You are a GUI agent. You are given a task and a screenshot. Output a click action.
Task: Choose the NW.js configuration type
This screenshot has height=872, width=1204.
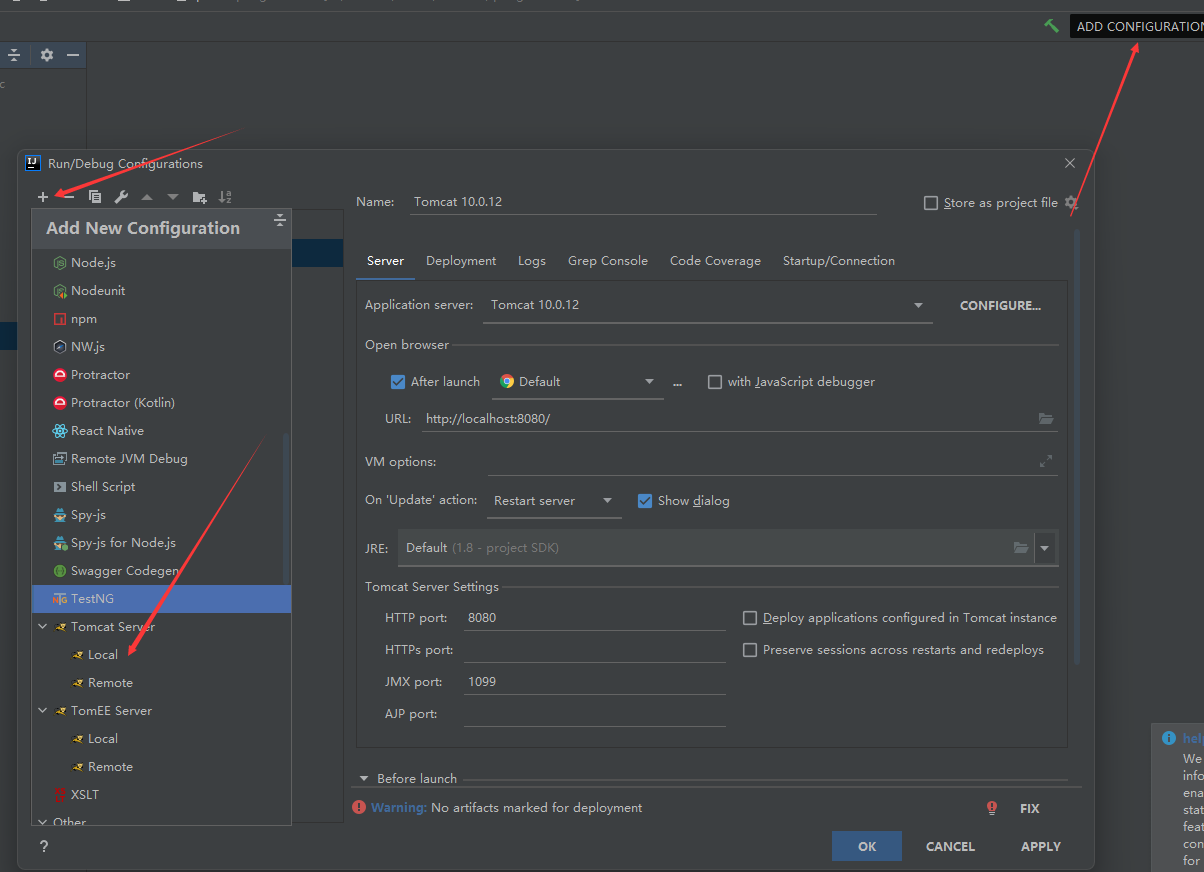[x=161, y=347]
